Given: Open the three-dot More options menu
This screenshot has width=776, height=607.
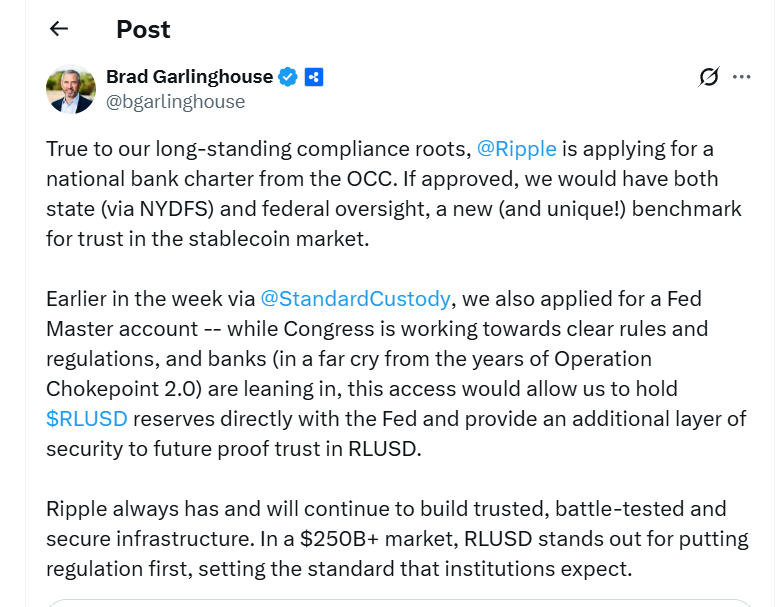Looking at the screenshot, I should click(741, 77).
